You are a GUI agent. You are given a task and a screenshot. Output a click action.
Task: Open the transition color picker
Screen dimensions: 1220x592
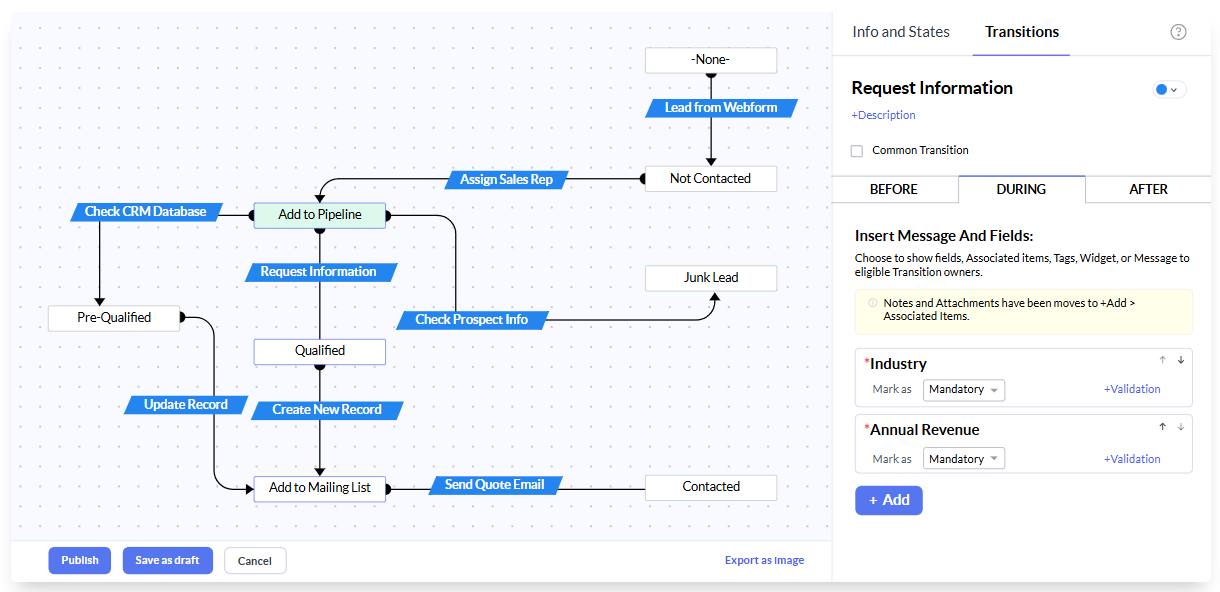coord(1169,89)
